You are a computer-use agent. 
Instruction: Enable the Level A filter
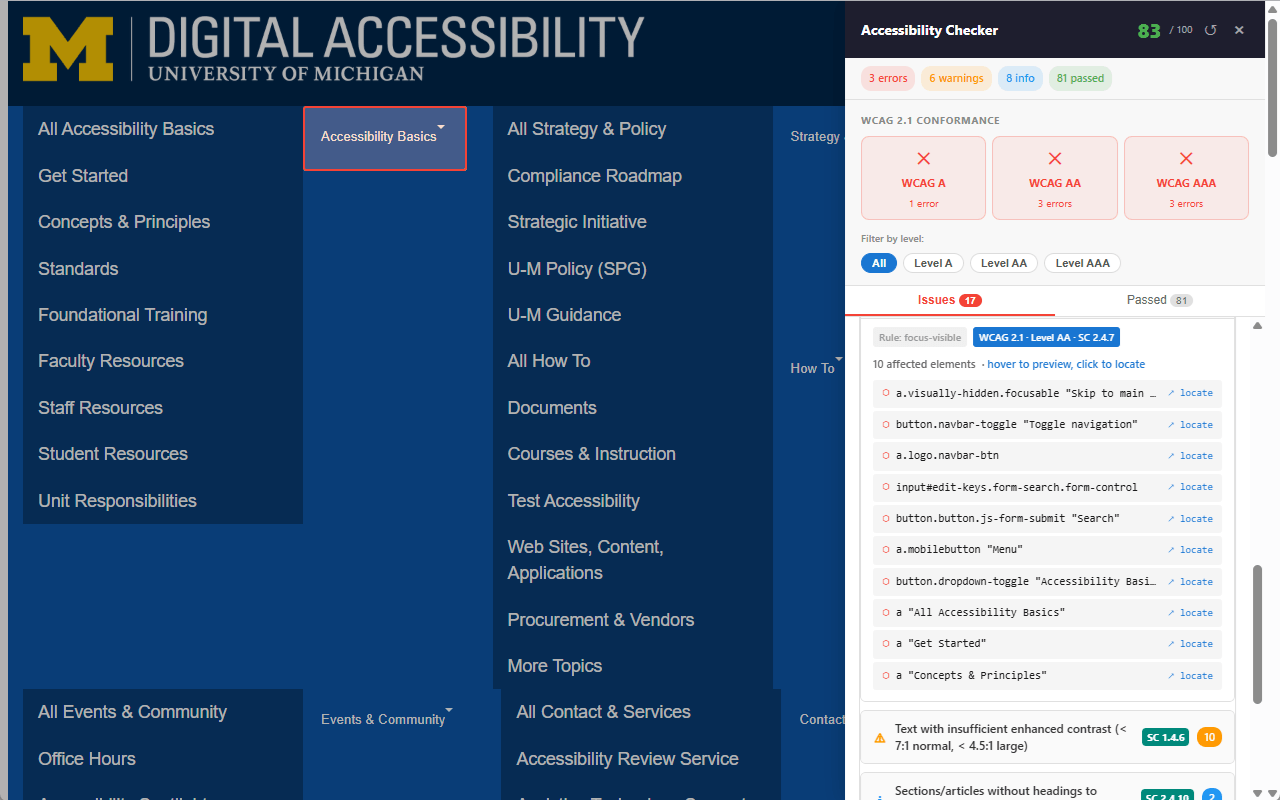click(x=933, y=263)
